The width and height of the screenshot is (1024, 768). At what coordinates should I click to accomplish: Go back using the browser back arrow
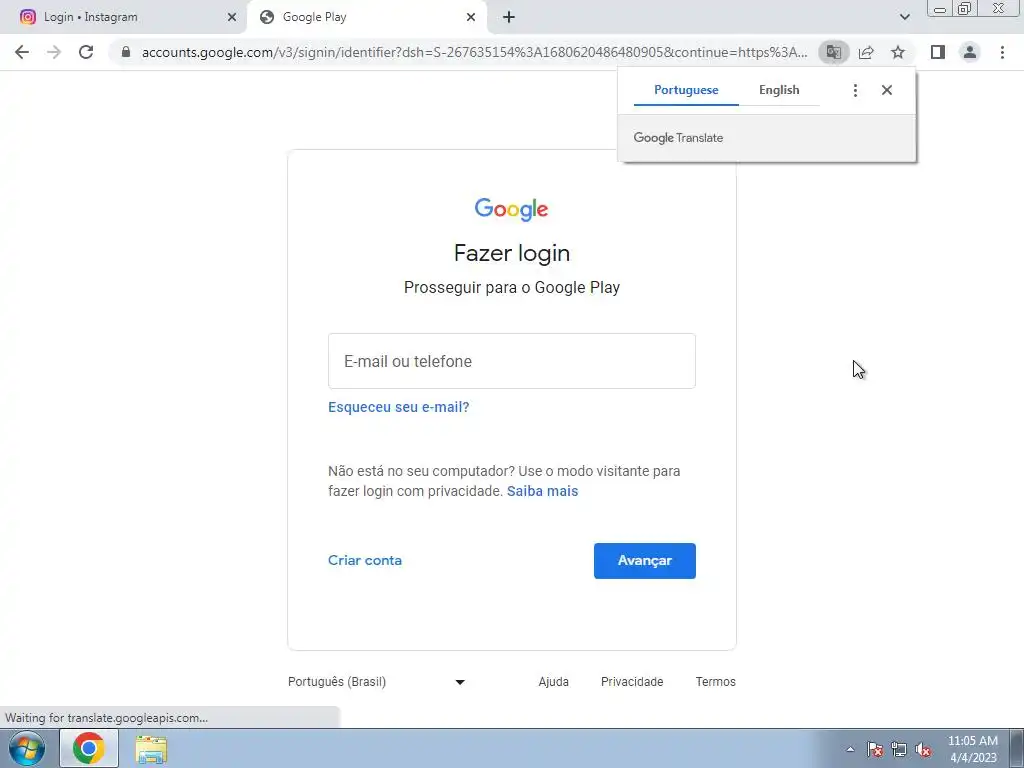click(22, 52)
